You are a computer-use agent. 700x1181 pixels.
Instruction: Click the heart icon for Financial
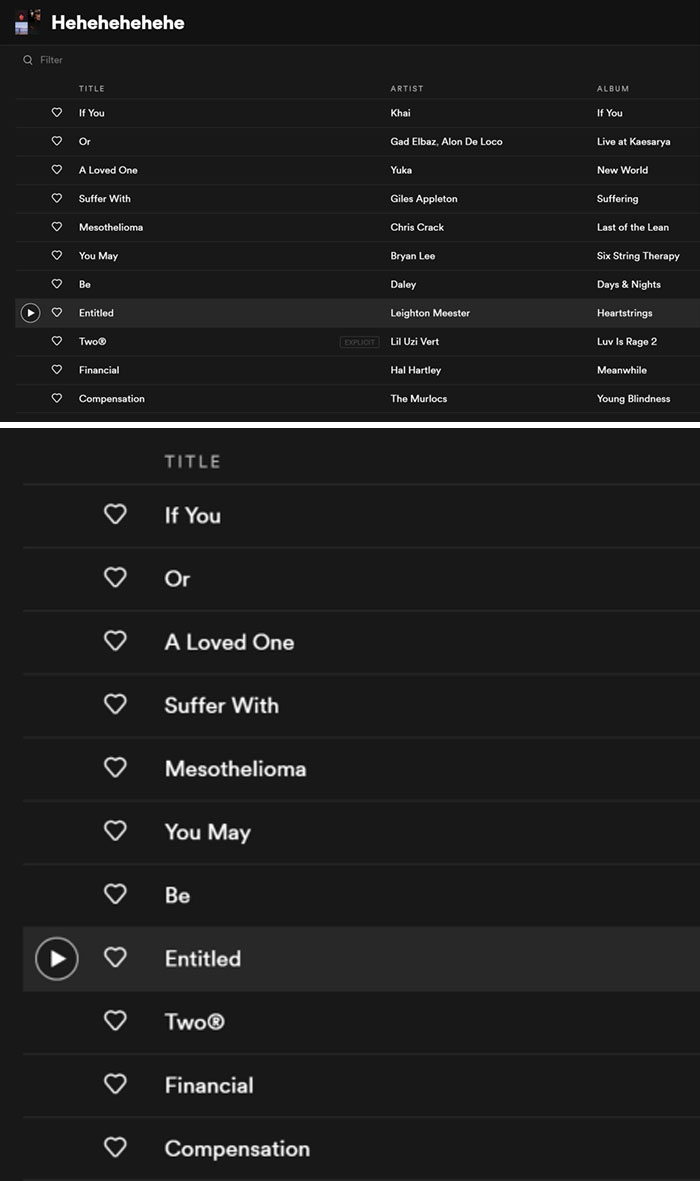(x=57, y=369)
